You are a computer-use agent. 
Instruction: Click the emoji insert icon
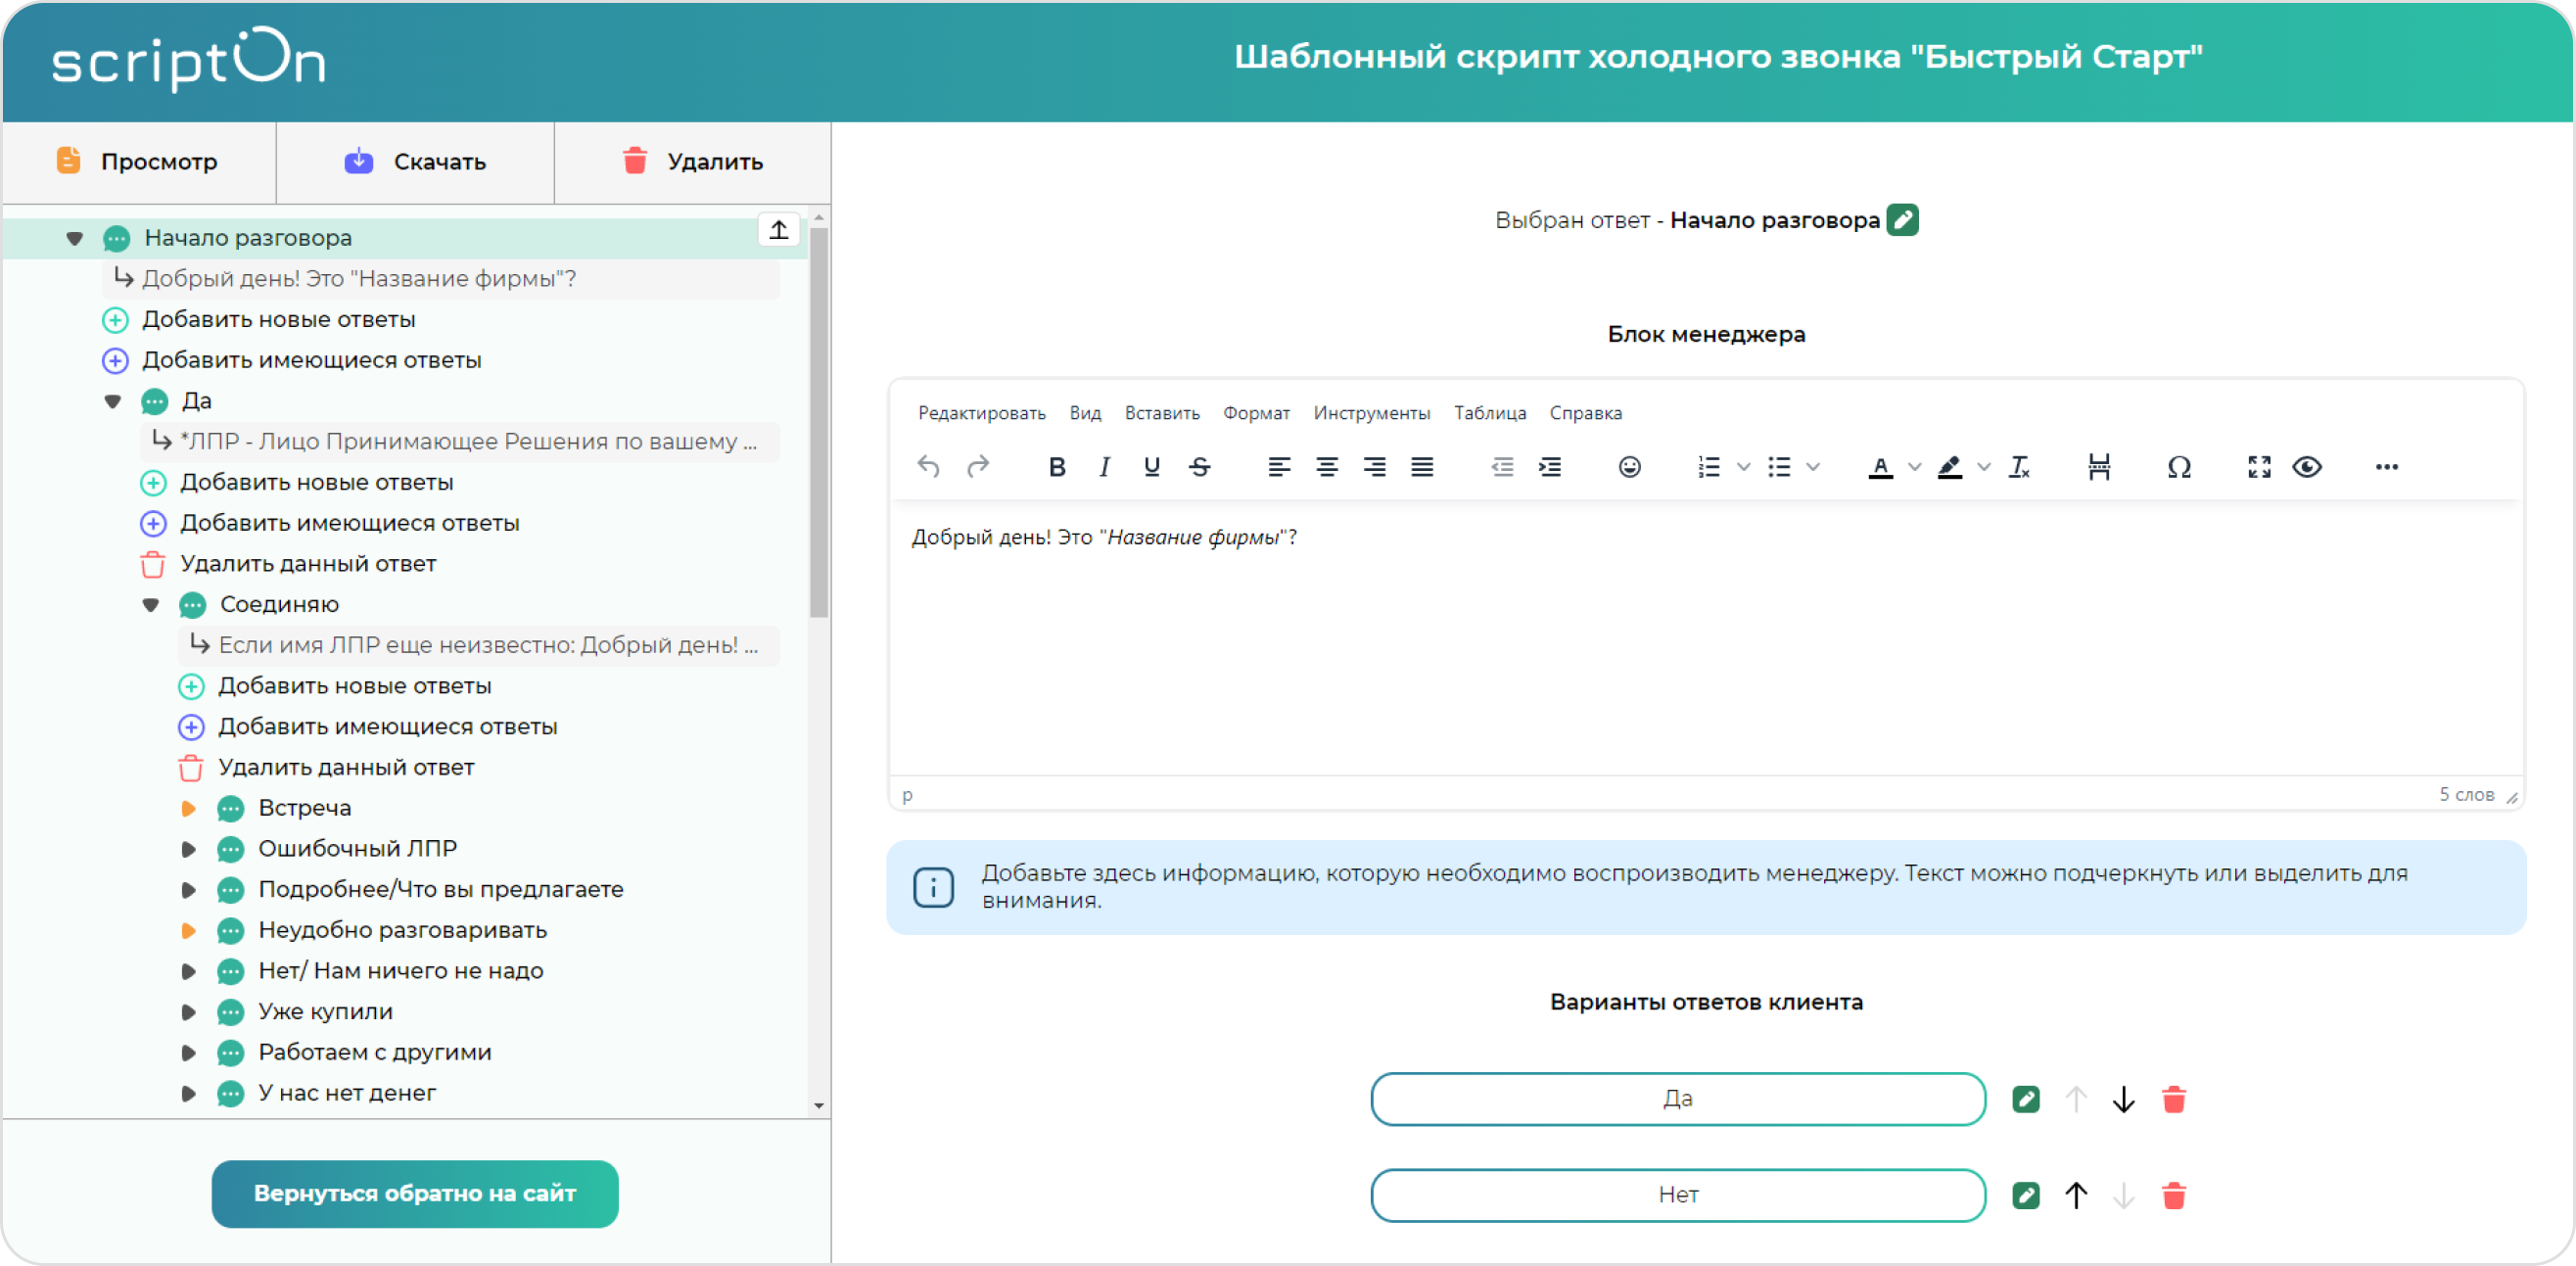(x=1629, y=467)
